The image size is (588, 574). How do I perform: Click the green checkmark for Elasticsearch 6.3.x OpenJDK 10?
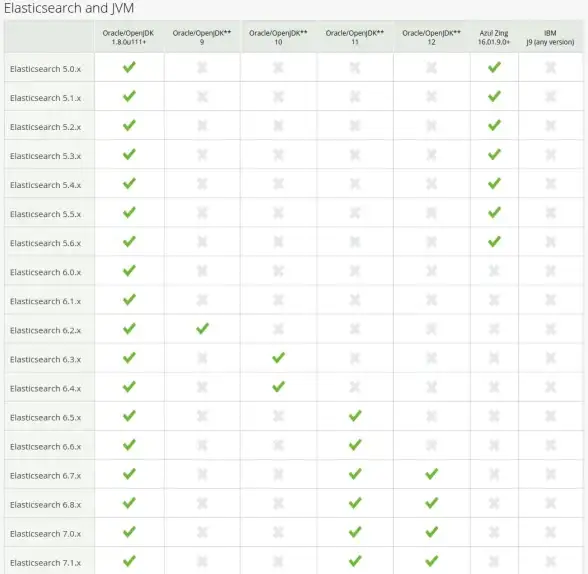(x=279, y=358)
